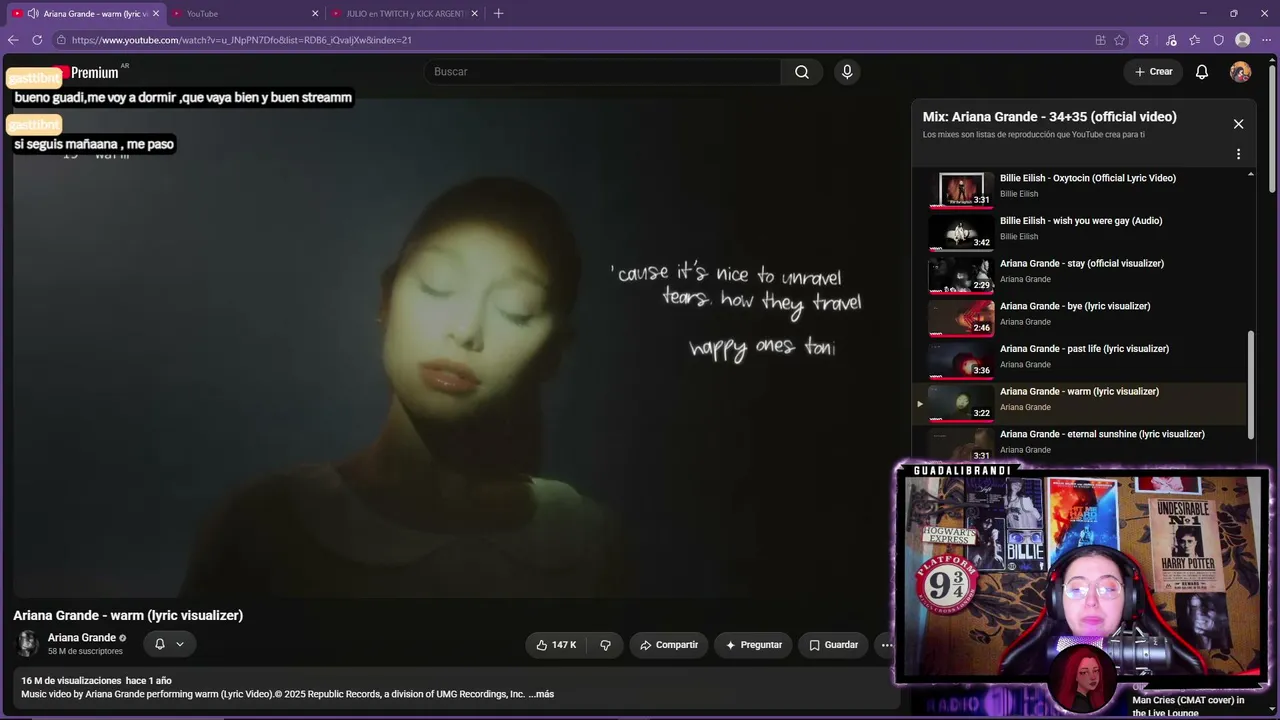Click the Preguntar button

(x=754, y=645)
